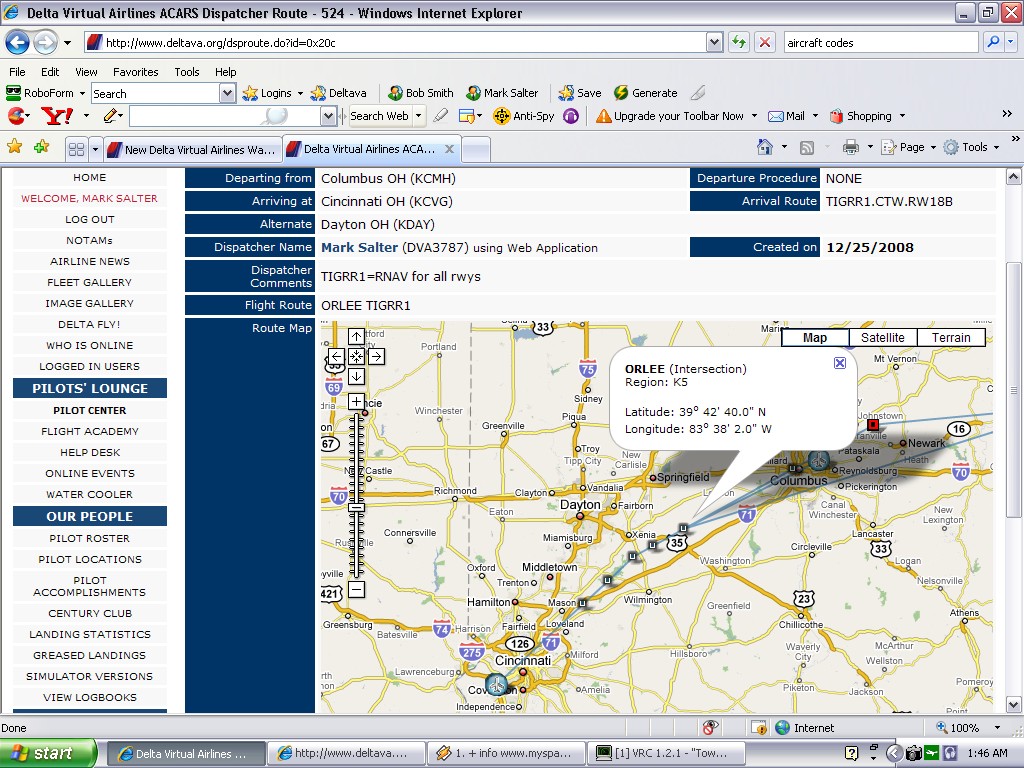The width and height of the screenshot is (1024, 768).
Task: Click the Add to Favorites icon
Action: (x=42, y=147)
